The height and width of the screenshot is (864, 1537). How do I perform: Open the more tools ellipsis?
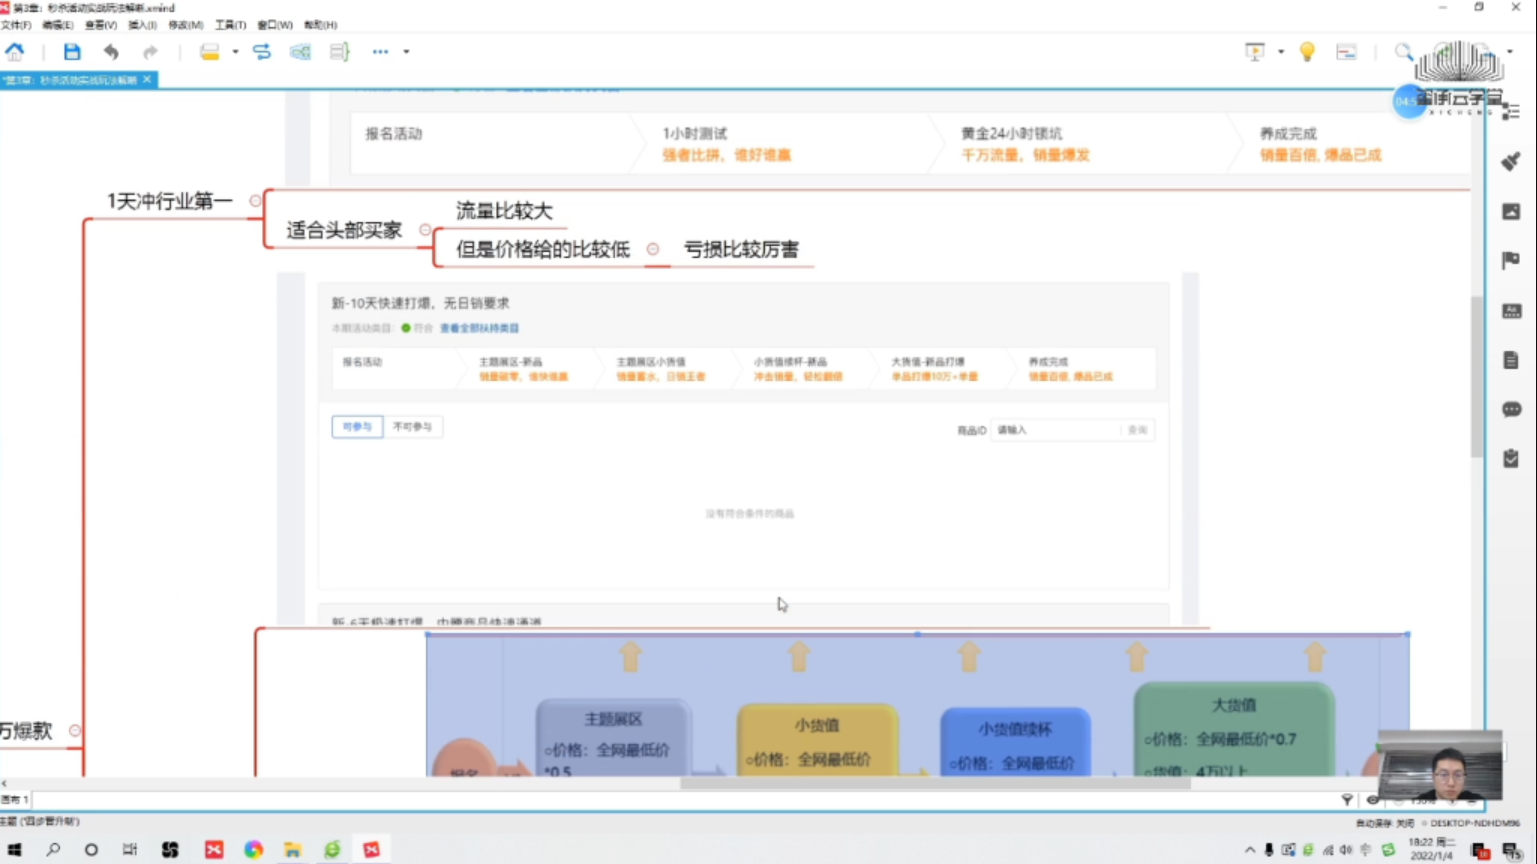pyautogui.click(x=380, y=51)
